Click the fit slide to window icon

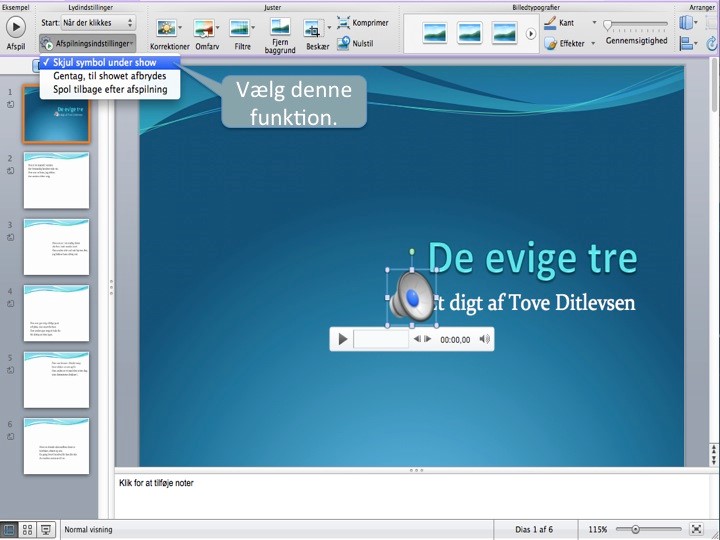[x=697, y=529]
